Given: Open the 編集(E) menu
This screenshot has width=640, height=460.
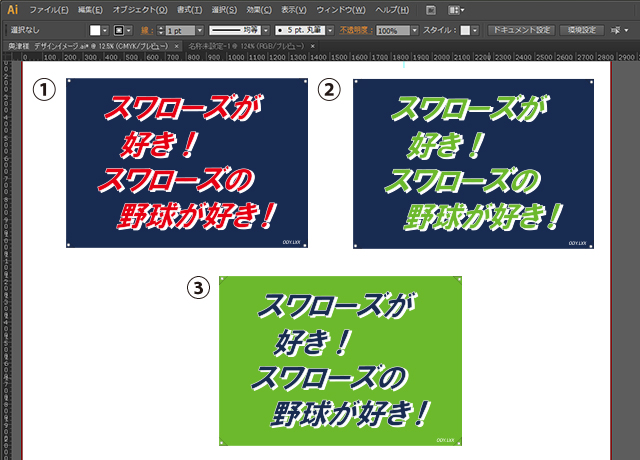Looking at the screenshot, I should coord(90,10).
